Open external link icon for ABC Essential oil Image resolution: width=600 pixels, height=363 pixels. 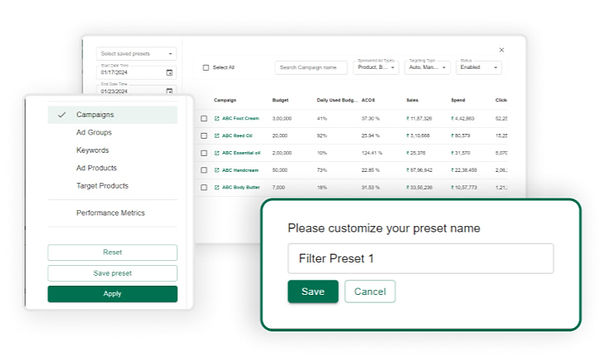click(x=217, y=153)
